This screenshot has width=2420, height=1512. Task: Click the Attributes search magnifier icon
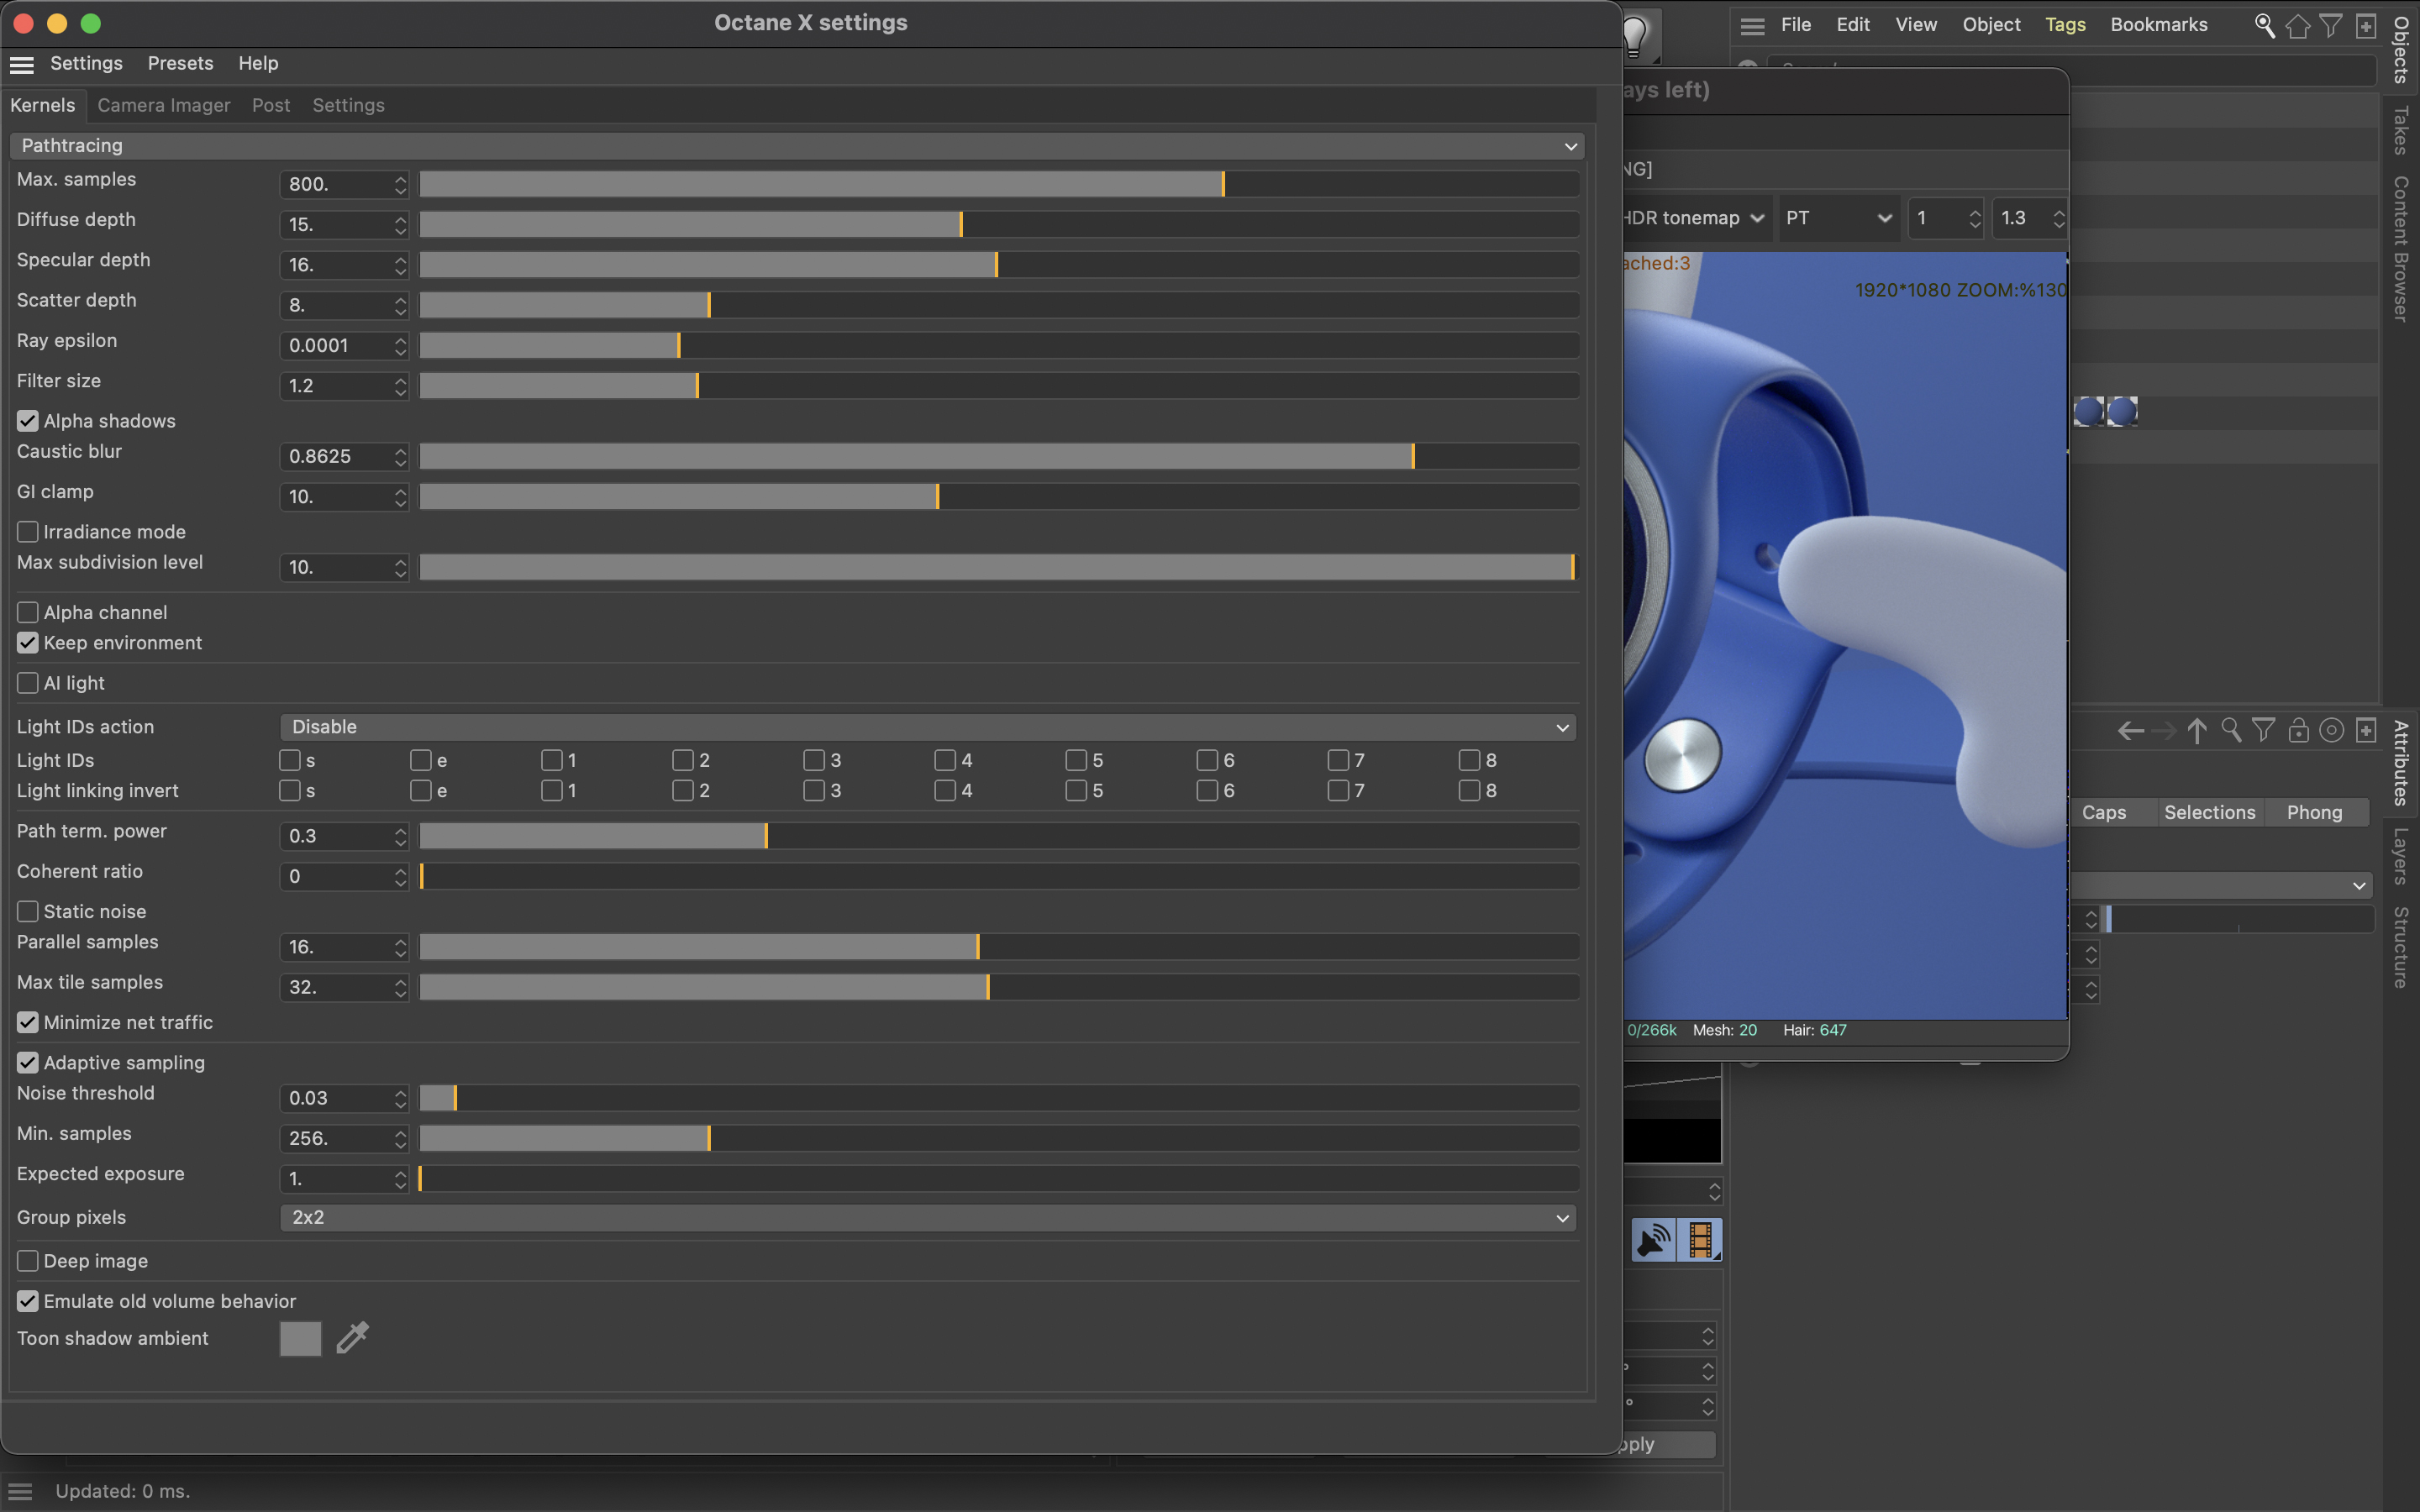2231,731
